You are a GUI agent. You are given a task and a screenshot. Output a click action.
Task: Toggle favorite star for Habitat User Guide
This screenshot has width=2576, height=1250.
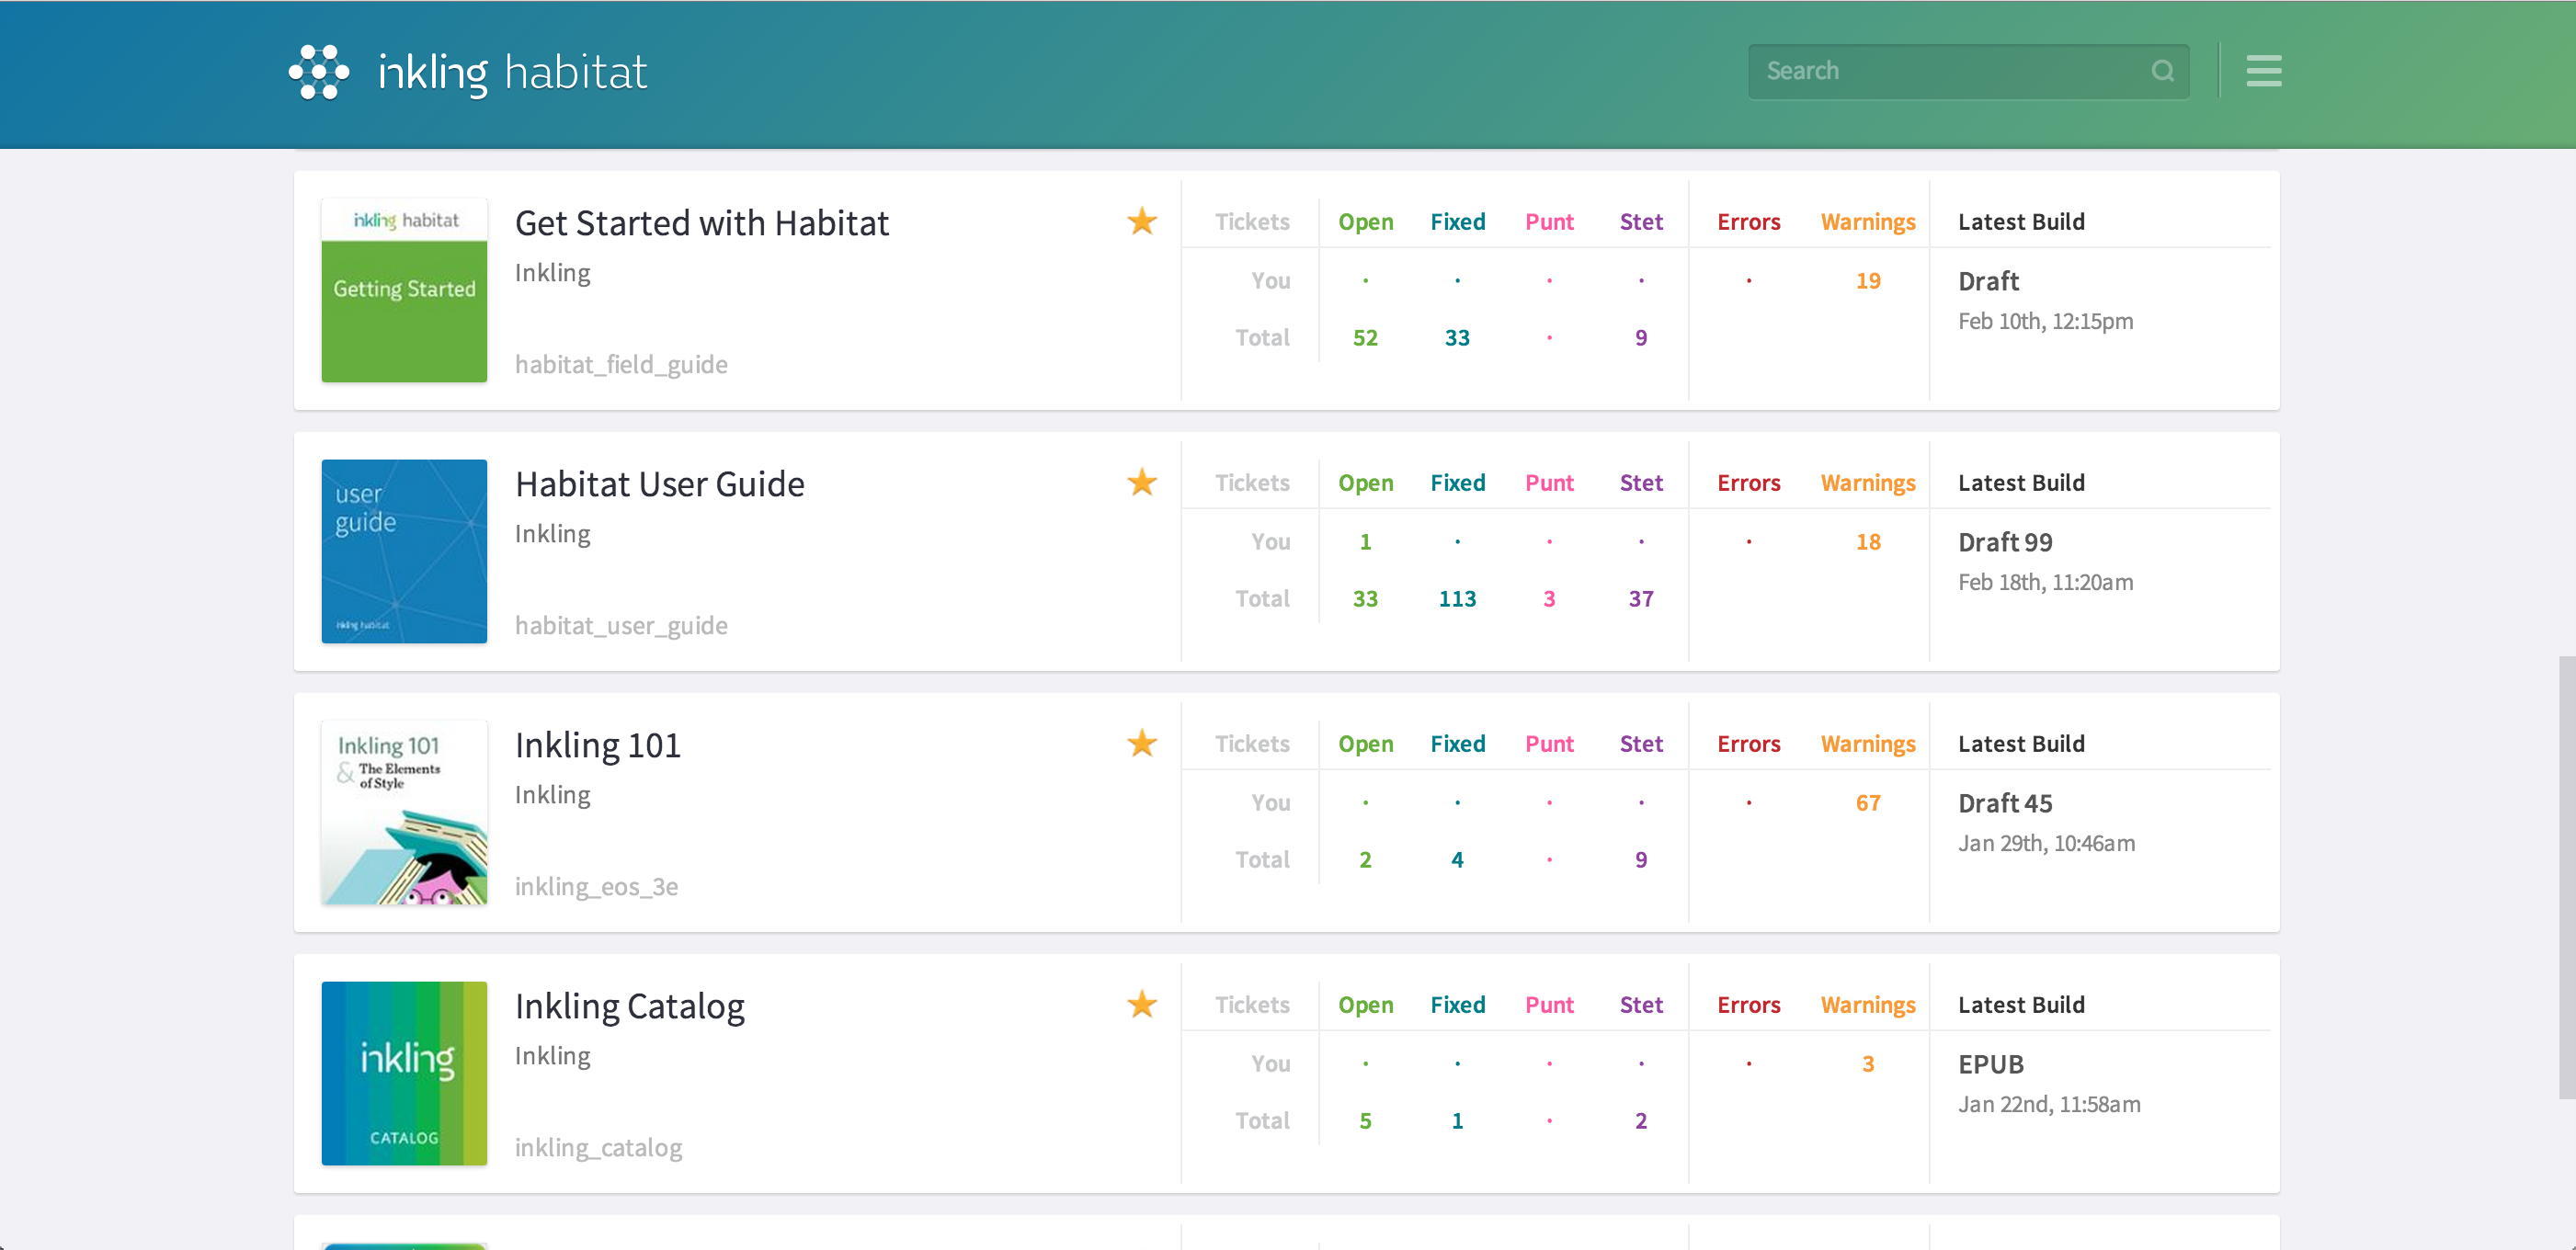tap(1142, 482)
